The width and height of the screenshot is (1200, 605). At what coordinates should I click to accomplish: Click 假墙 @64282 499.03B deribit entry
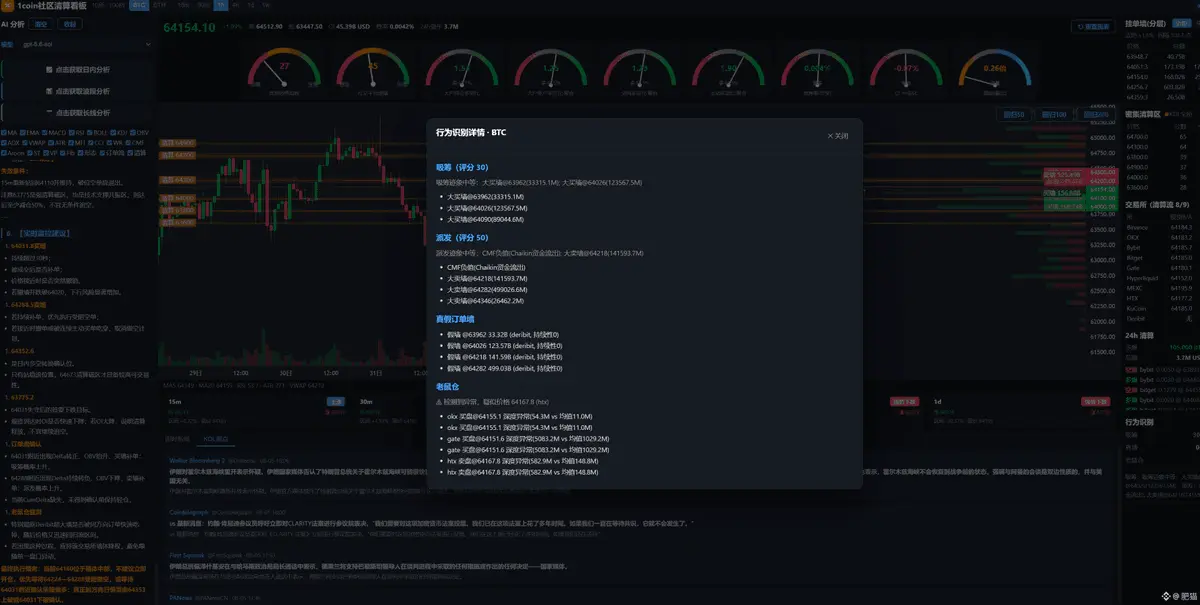[x=505, y=367]
